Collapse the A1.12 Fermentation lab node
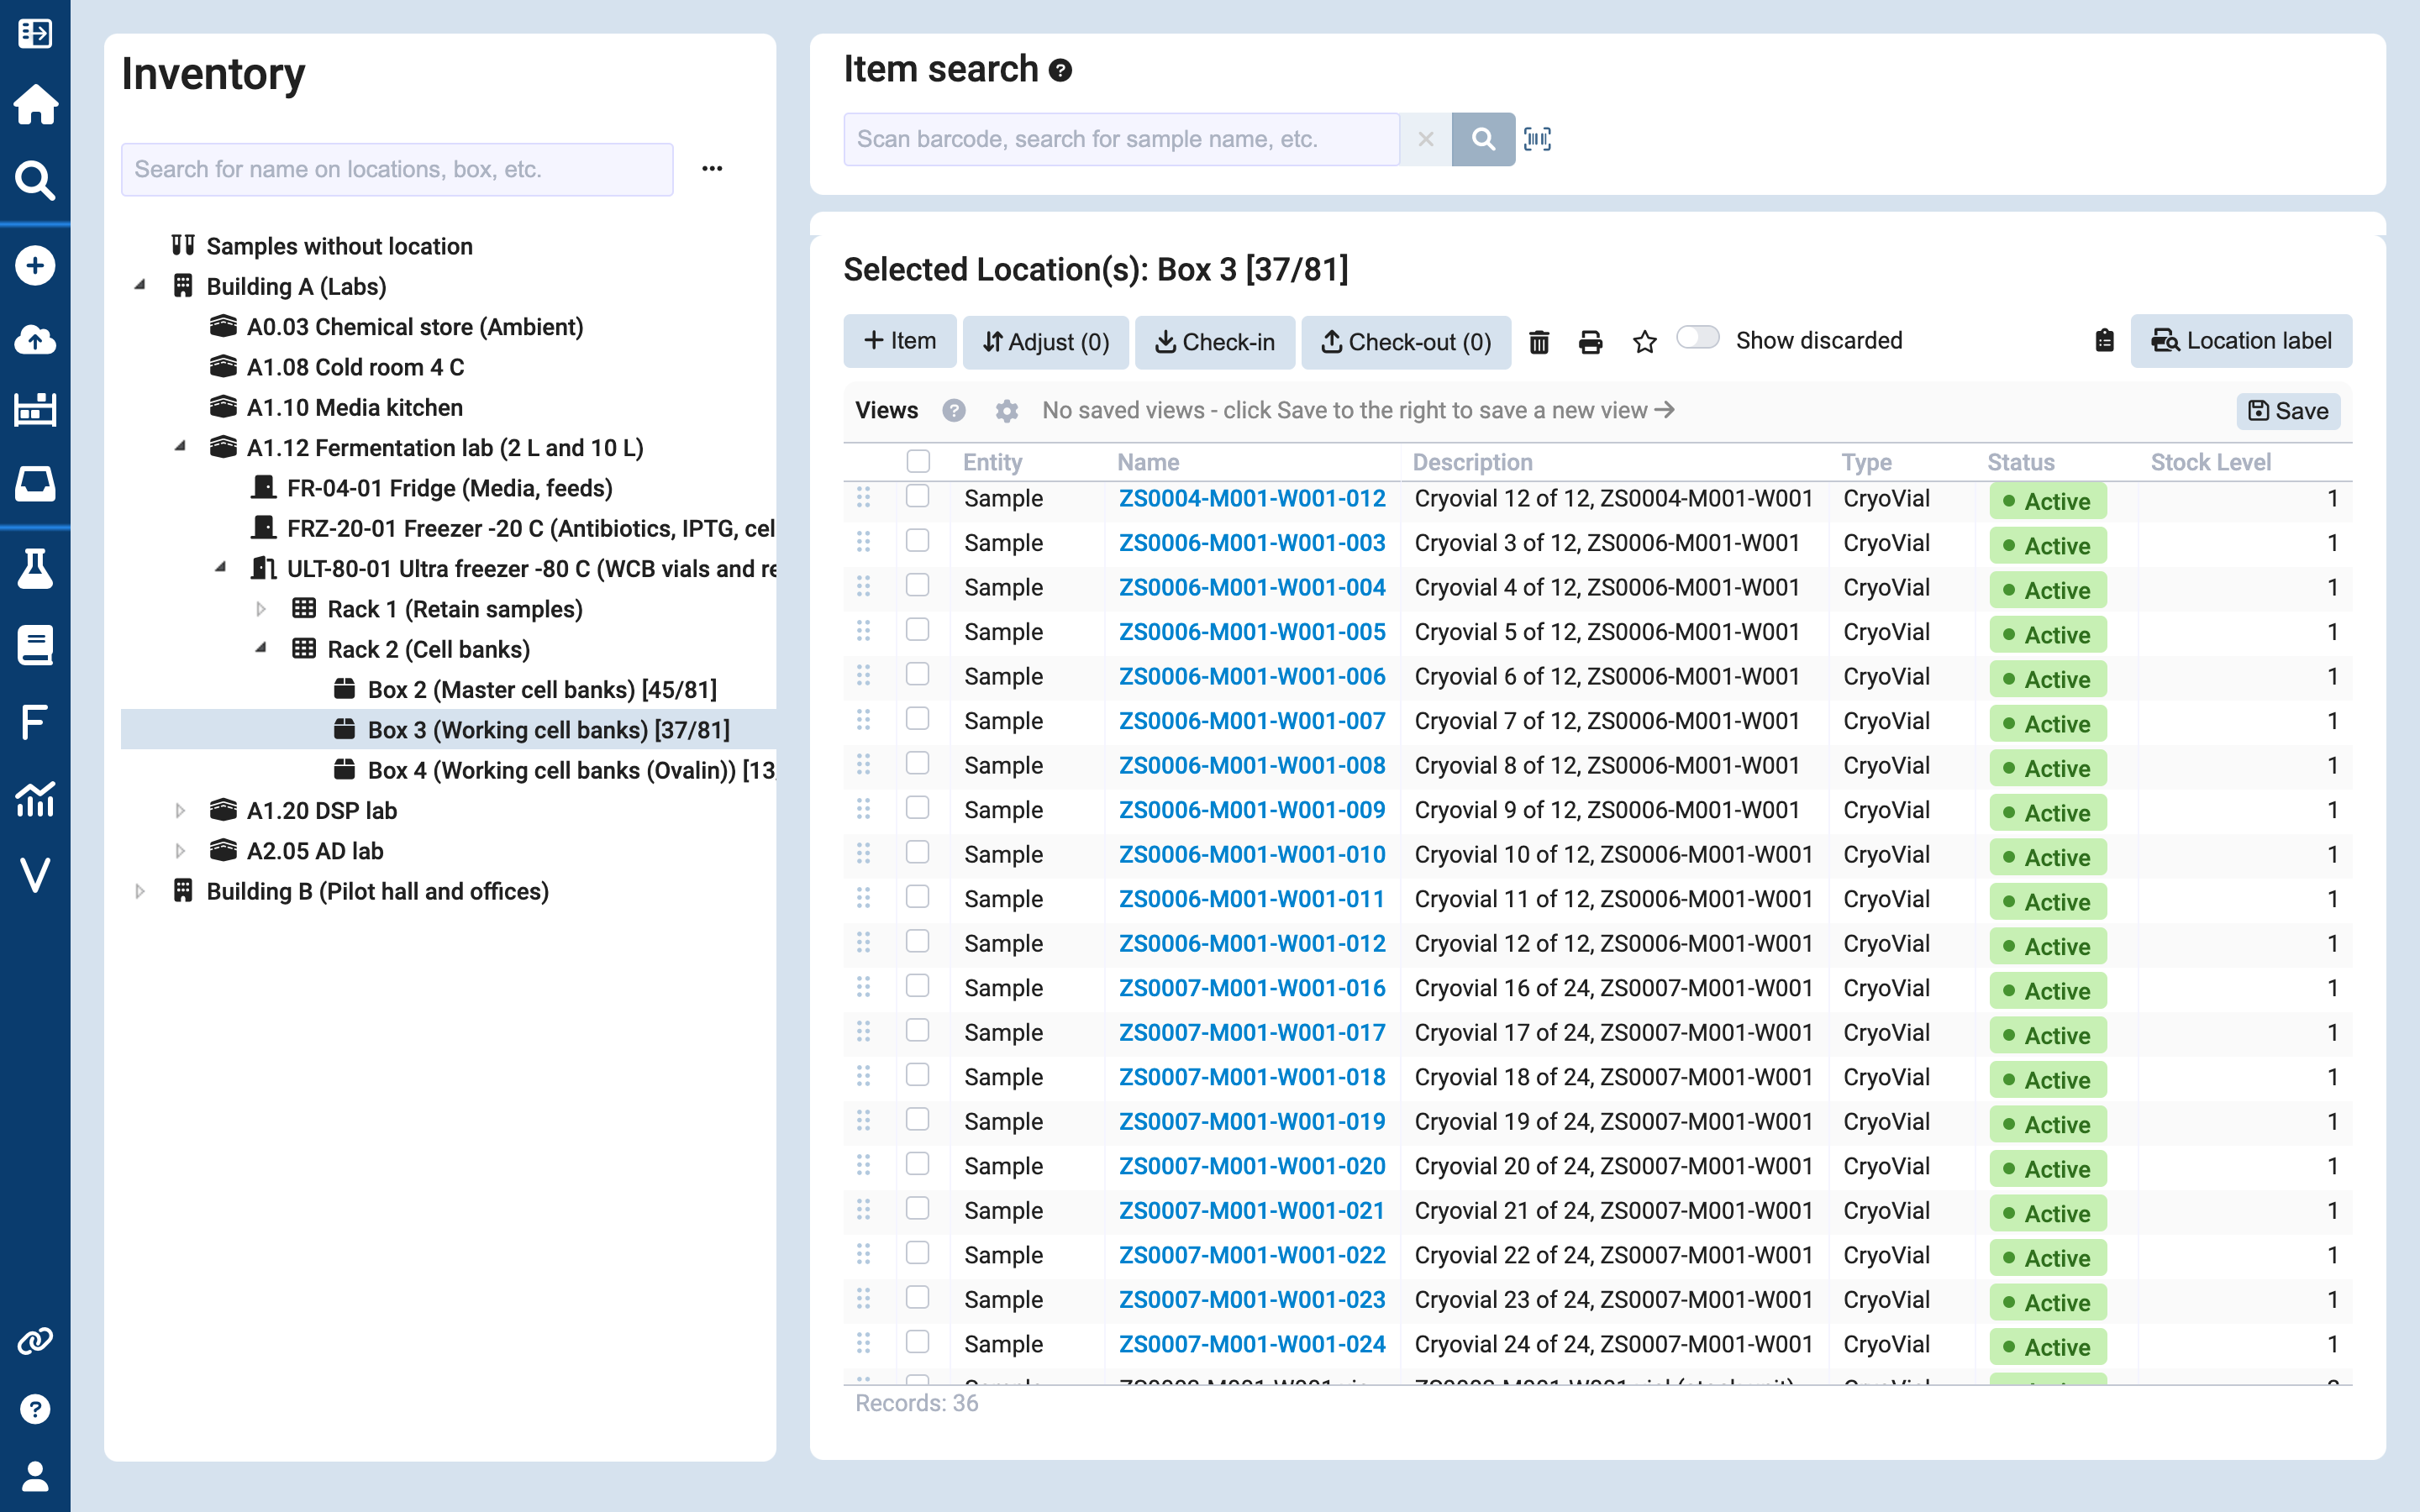Screen dimensions: 2420x1512 pos(180,447)
